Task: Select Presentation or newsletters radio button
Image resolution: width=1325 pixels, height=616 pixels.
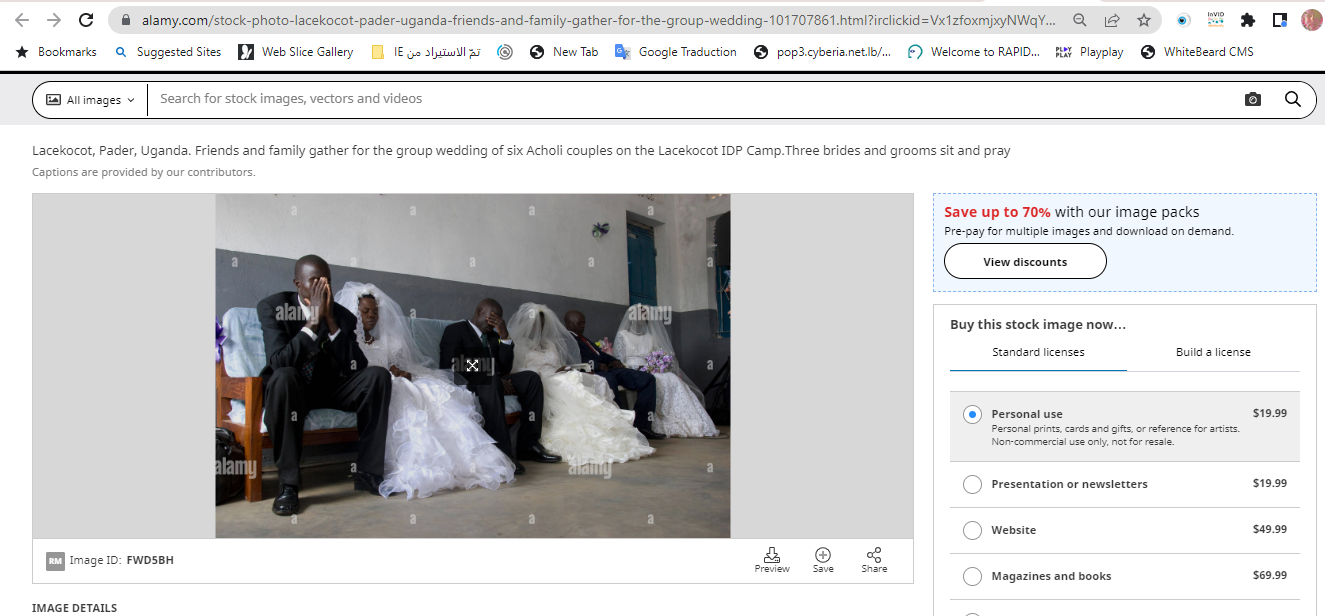Action: (x=972, y=484)
